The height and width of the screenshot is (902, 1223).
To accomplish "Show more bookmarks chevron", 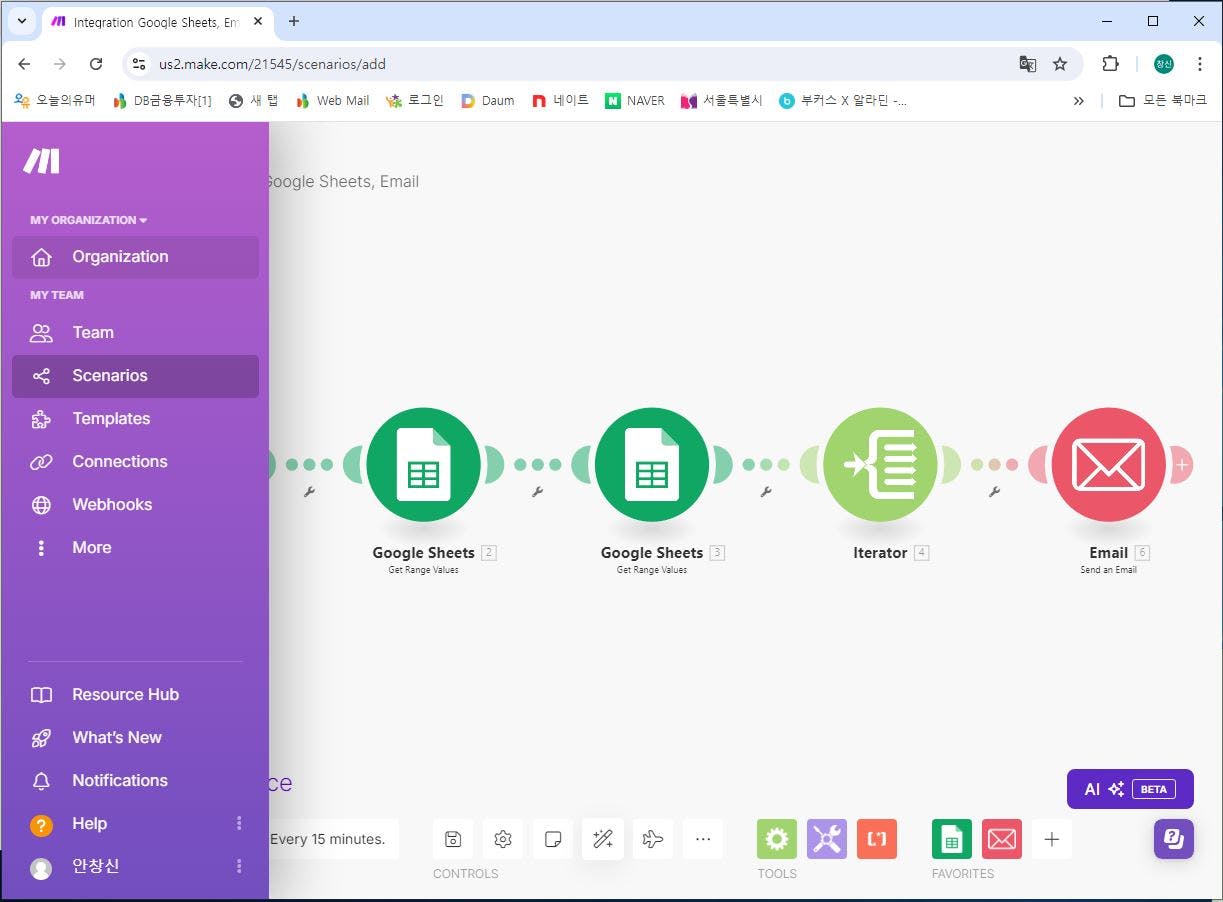I will (x=1078, y=101).
